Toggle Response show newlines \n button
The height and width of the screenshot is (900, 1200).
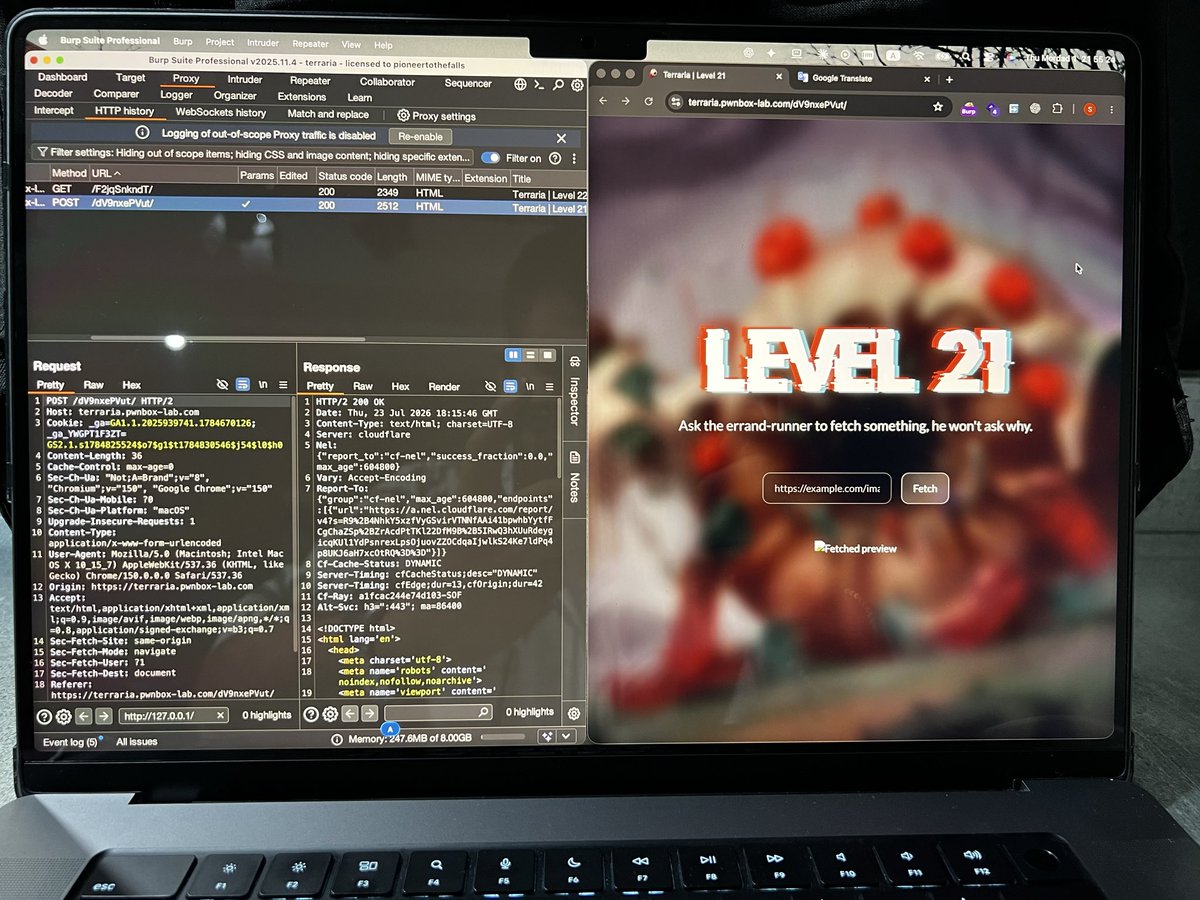[x=529, y=386]
